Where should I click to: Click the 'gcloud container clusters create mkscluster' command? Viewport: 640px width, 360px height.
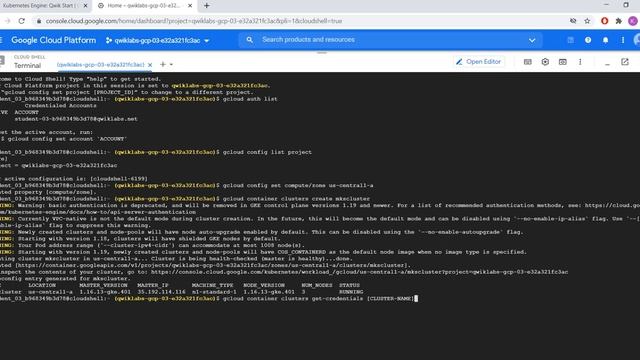pyautogui.click(x=296, y=198)
